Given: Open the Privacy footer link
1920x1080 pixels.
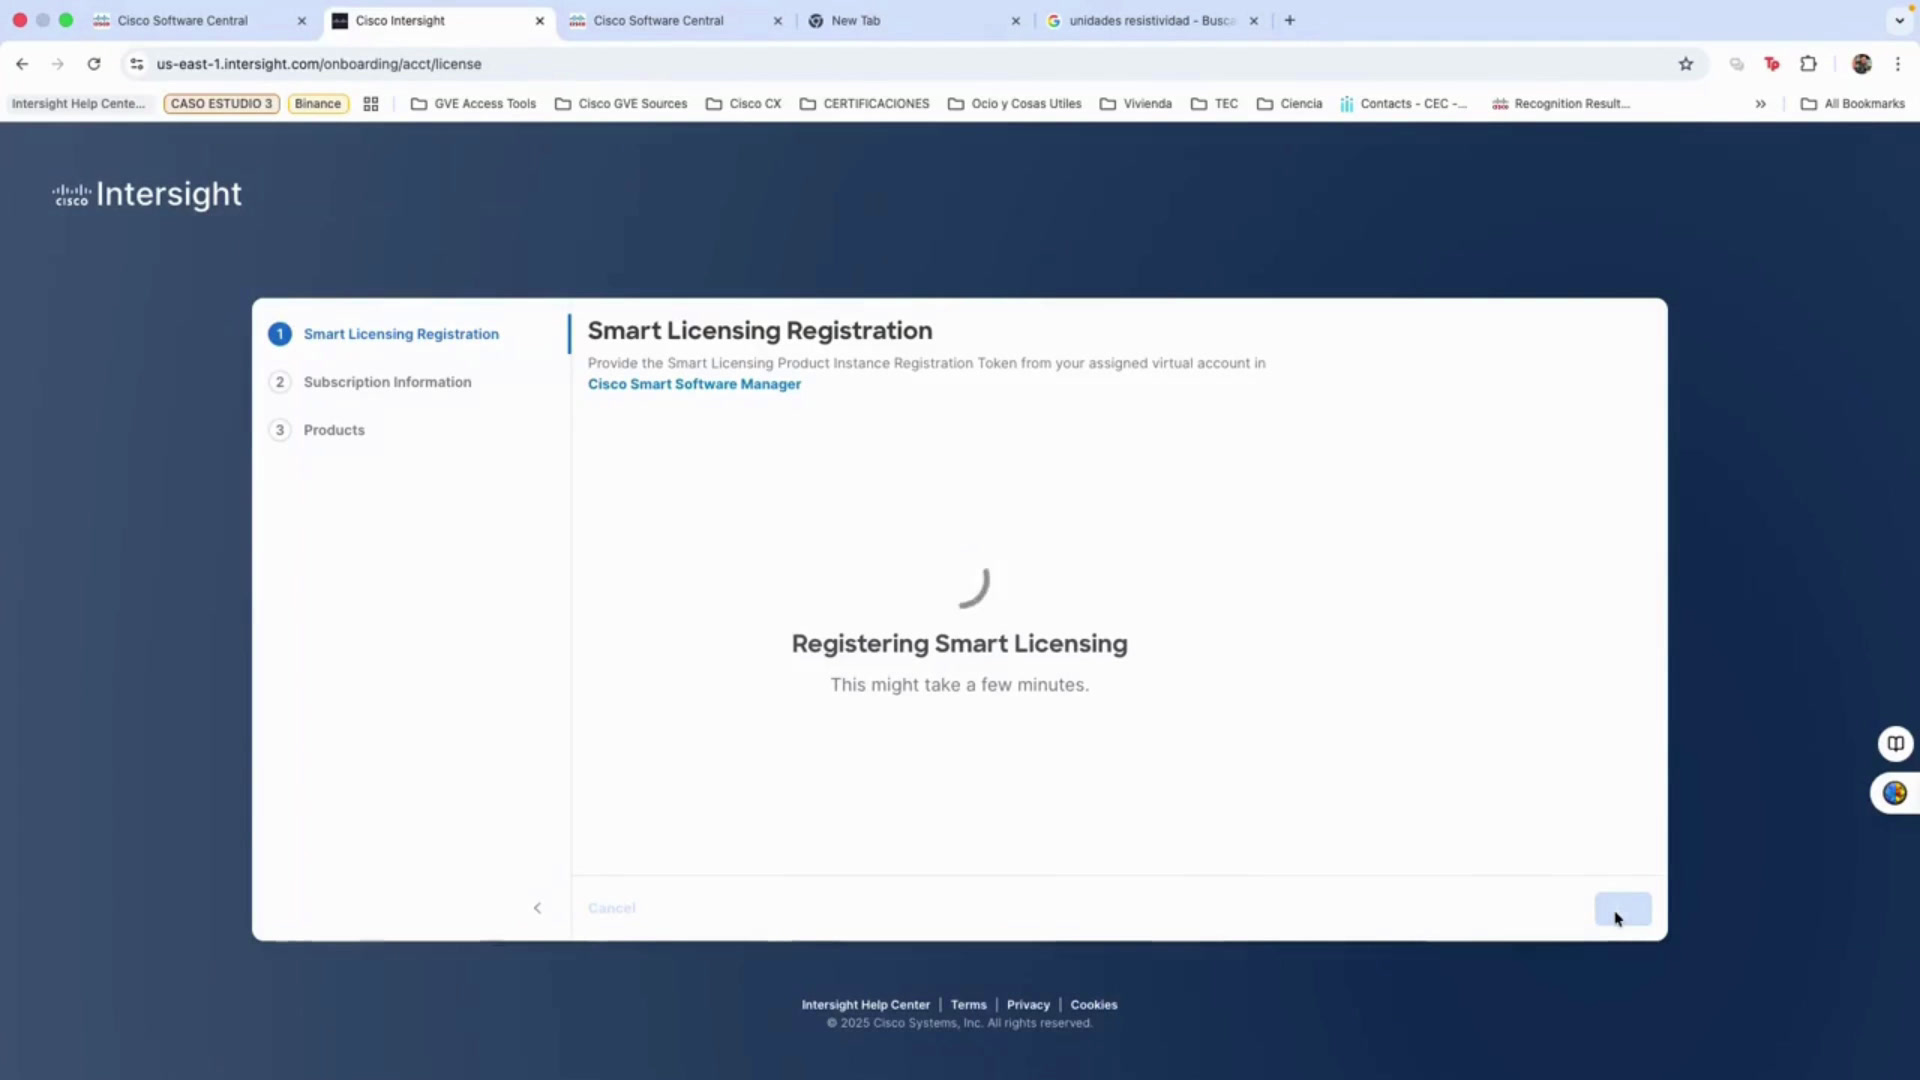Looking at the screenshot, I should [x=1028, y=1005].
